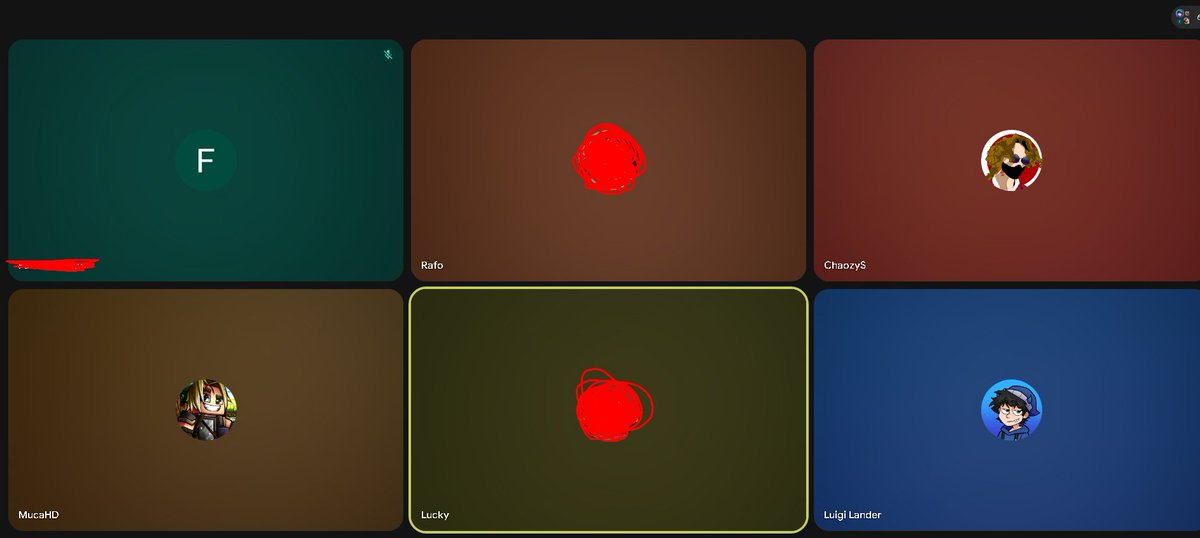Click the Lucky name label

435,515
